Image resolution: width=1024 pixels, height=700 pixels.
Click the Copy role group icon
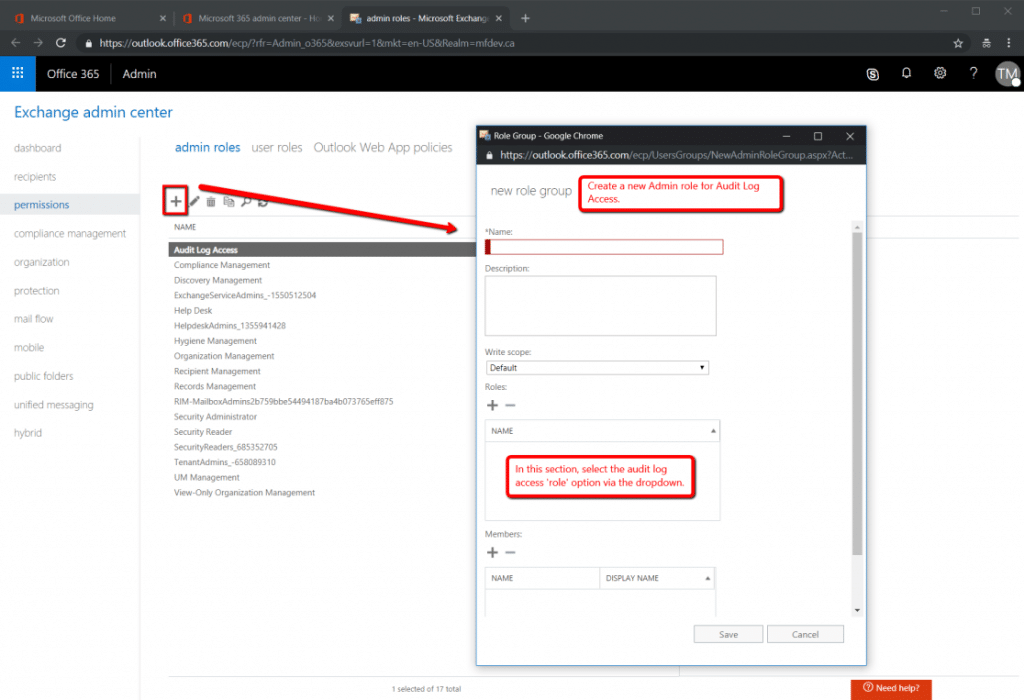[x=229, y=202]
